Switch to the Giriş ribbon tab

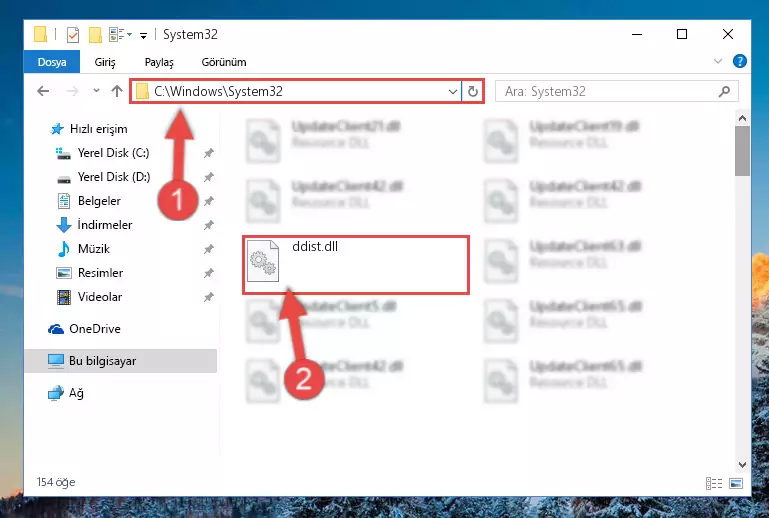(x=105, y=62)
